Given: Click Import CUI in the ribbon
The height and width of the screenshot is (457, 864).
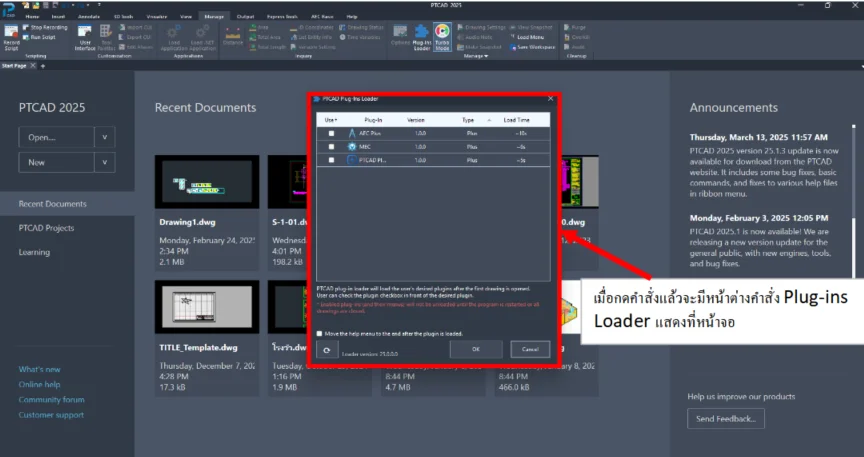Looking at the screenshot, I should coord(135,28).
